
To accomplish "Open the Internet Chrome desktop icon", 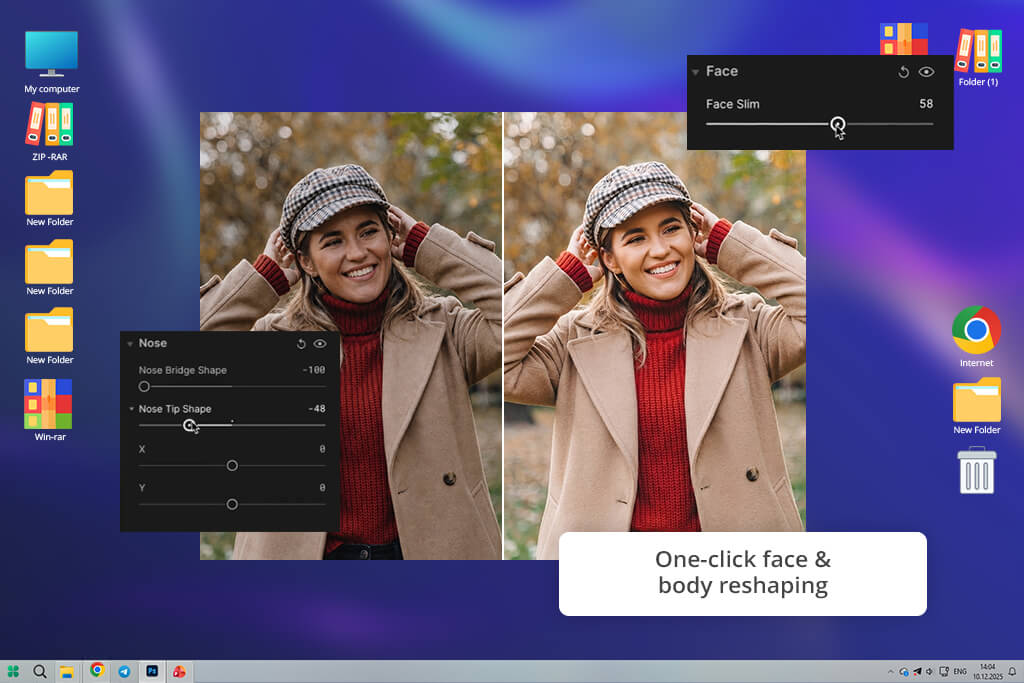I will (976, 337).
